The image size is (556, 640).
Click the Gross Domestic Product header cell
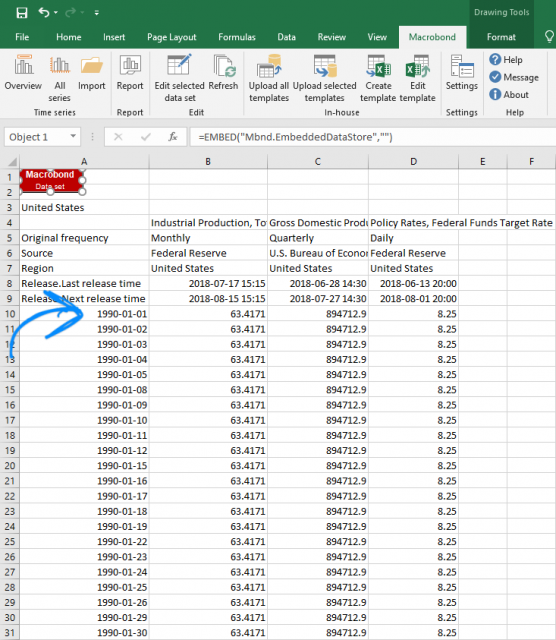[x=318, y=223]
